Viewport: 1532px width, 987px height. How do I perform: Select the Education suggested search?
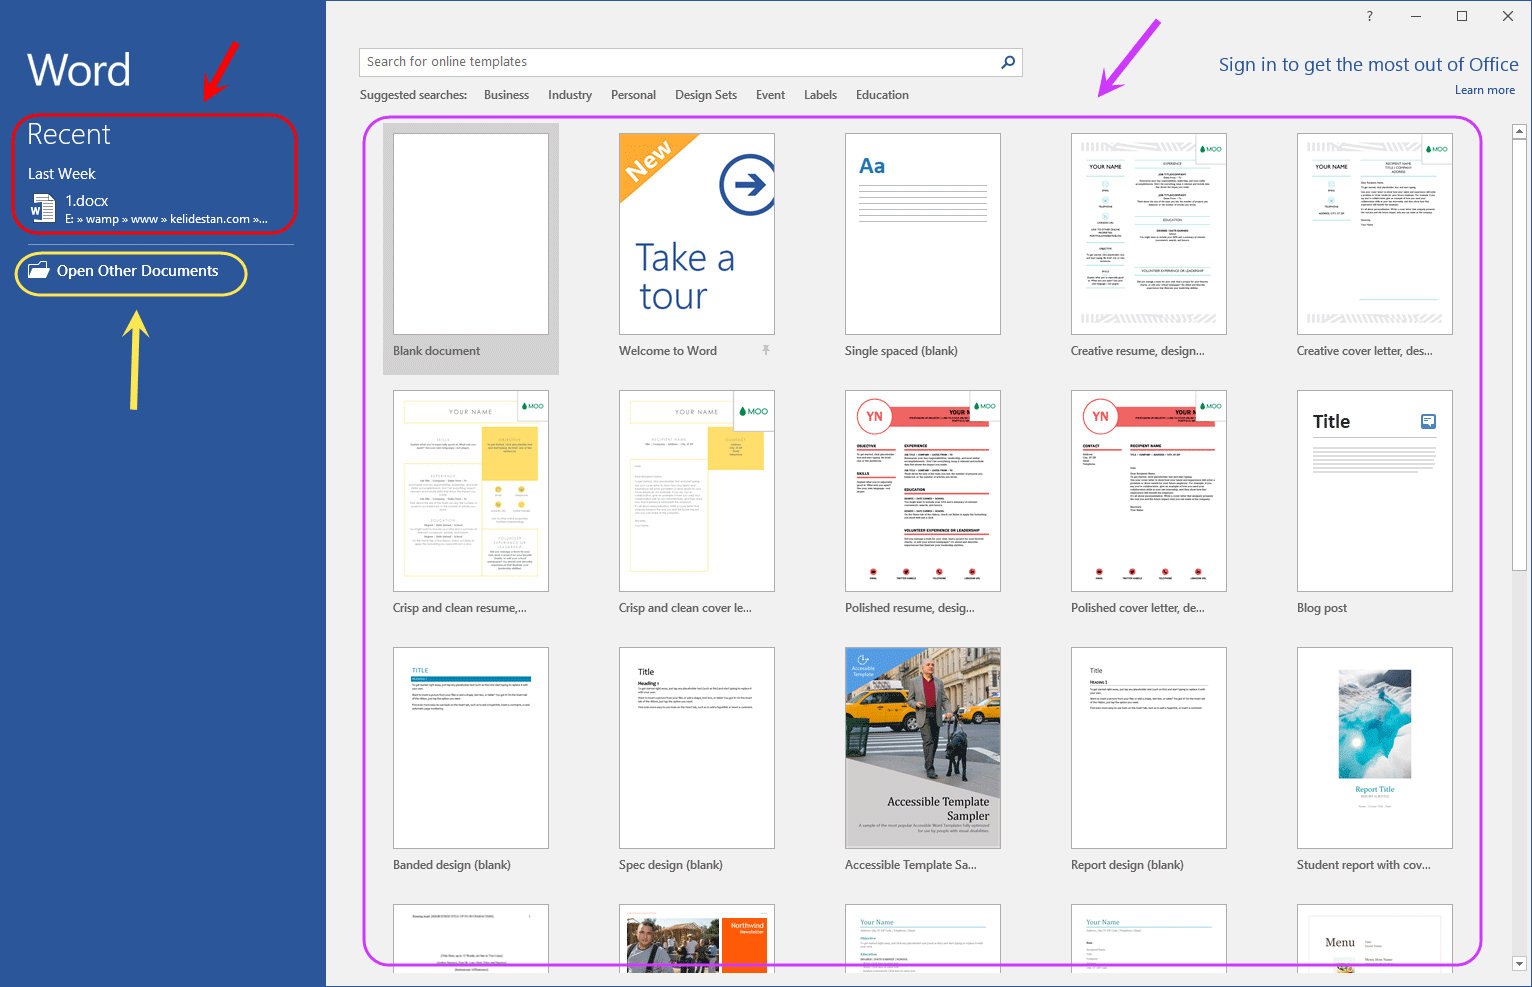(882, 95)
